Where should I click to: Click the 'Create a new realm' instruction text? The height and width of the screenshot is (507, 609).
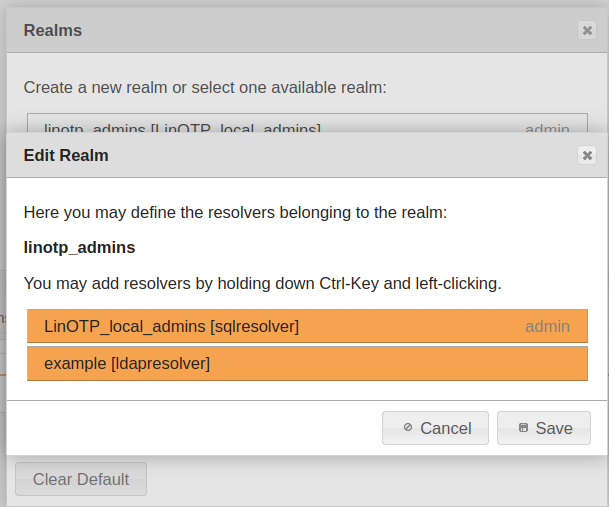point(205,87)
